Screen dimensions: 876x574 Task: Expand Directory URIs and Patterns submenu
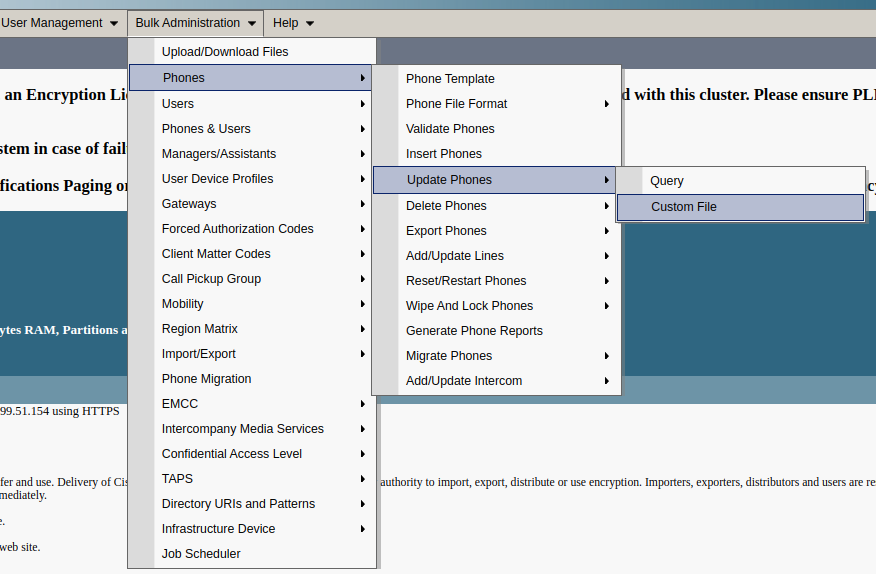pos(238,504)
